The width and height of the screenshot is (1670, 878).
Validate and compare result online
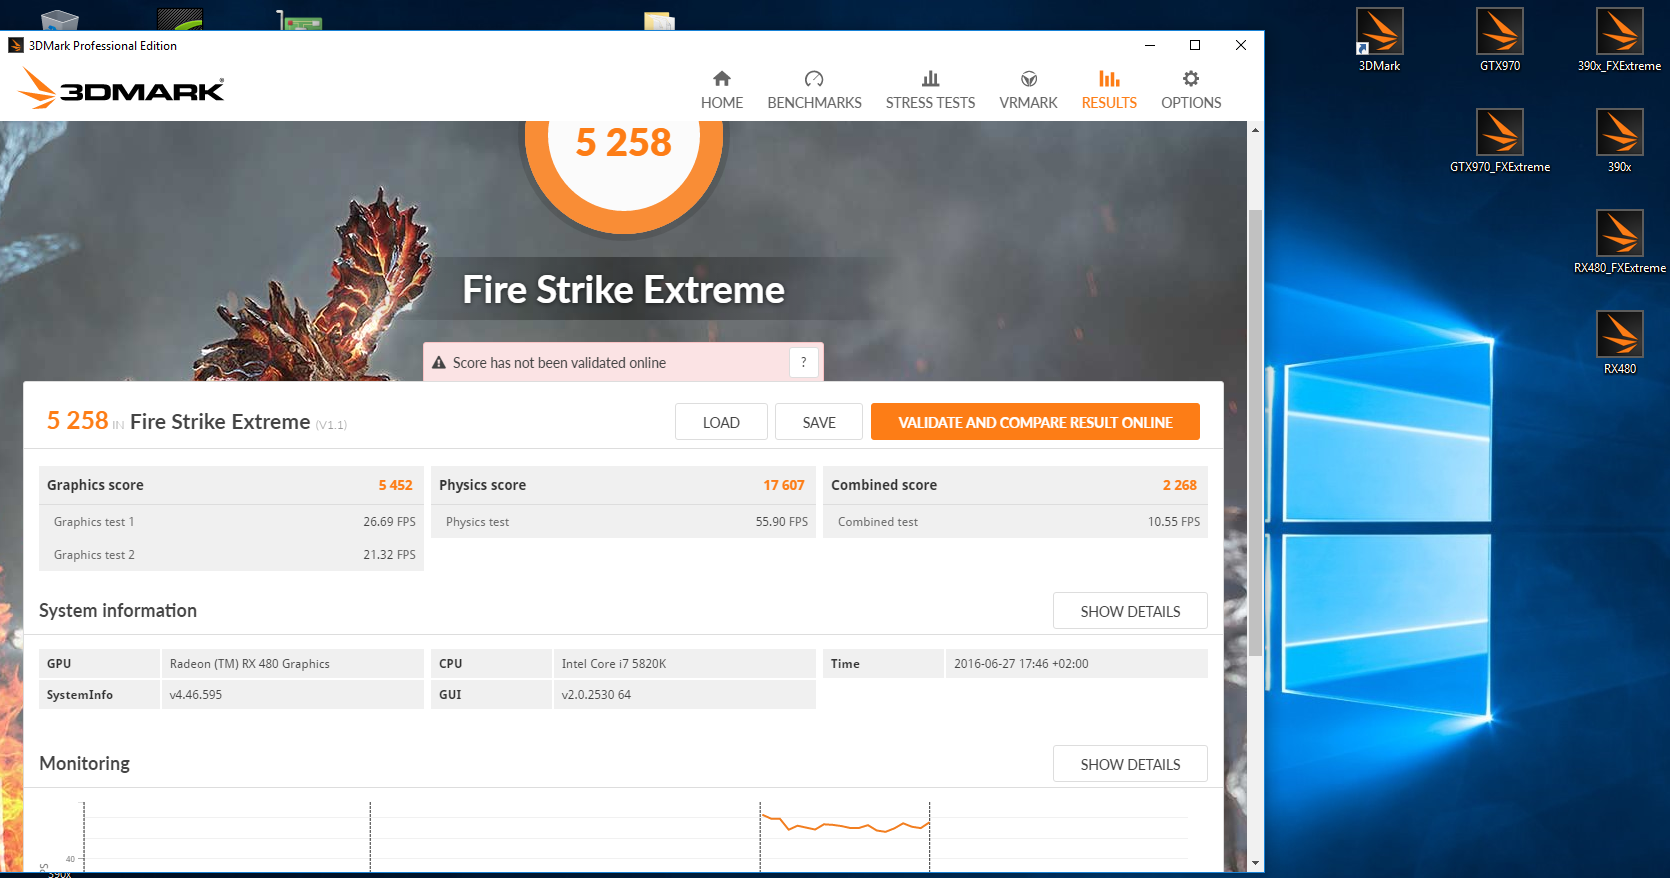[x=1035, y=422]
